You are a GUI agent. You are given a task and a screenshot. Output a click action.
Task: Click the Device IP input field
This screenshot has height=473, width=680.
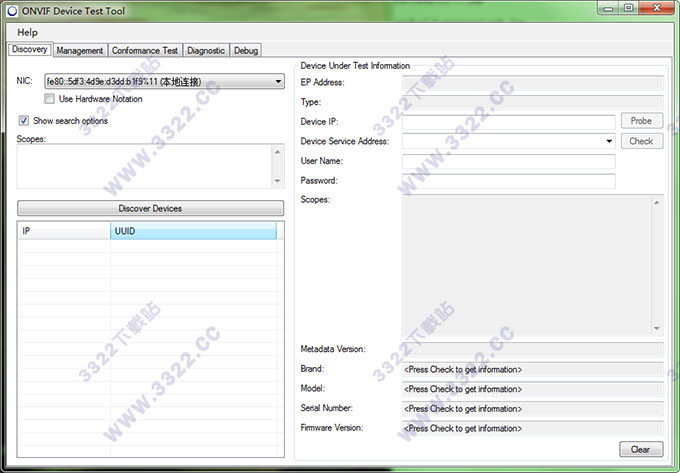(509, 122)
